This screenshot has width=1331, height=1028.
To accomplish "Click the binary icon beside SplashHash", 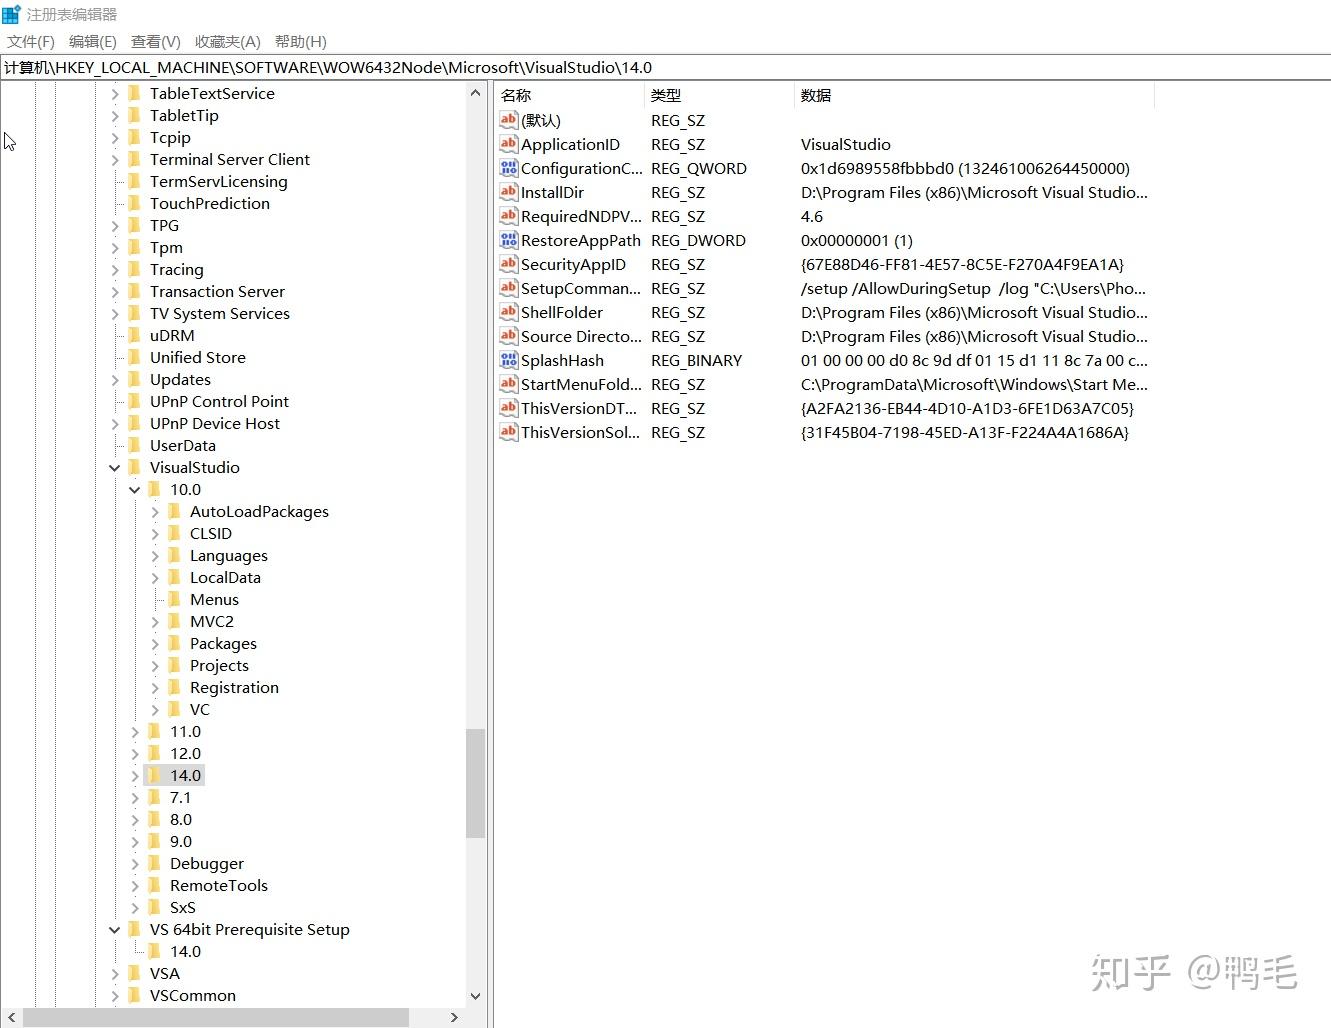I will pos(508,360).
